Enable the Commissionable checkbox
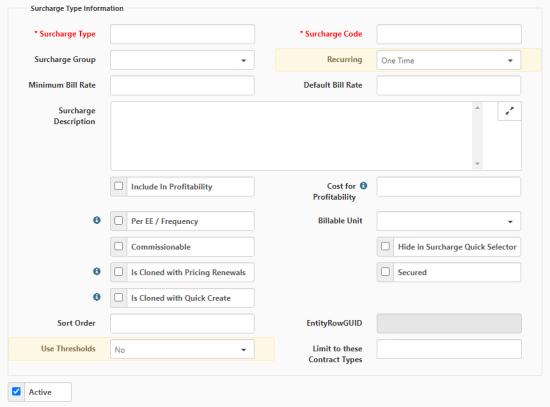Viewport: 550px width, 407px height. (x=119, y=246)
